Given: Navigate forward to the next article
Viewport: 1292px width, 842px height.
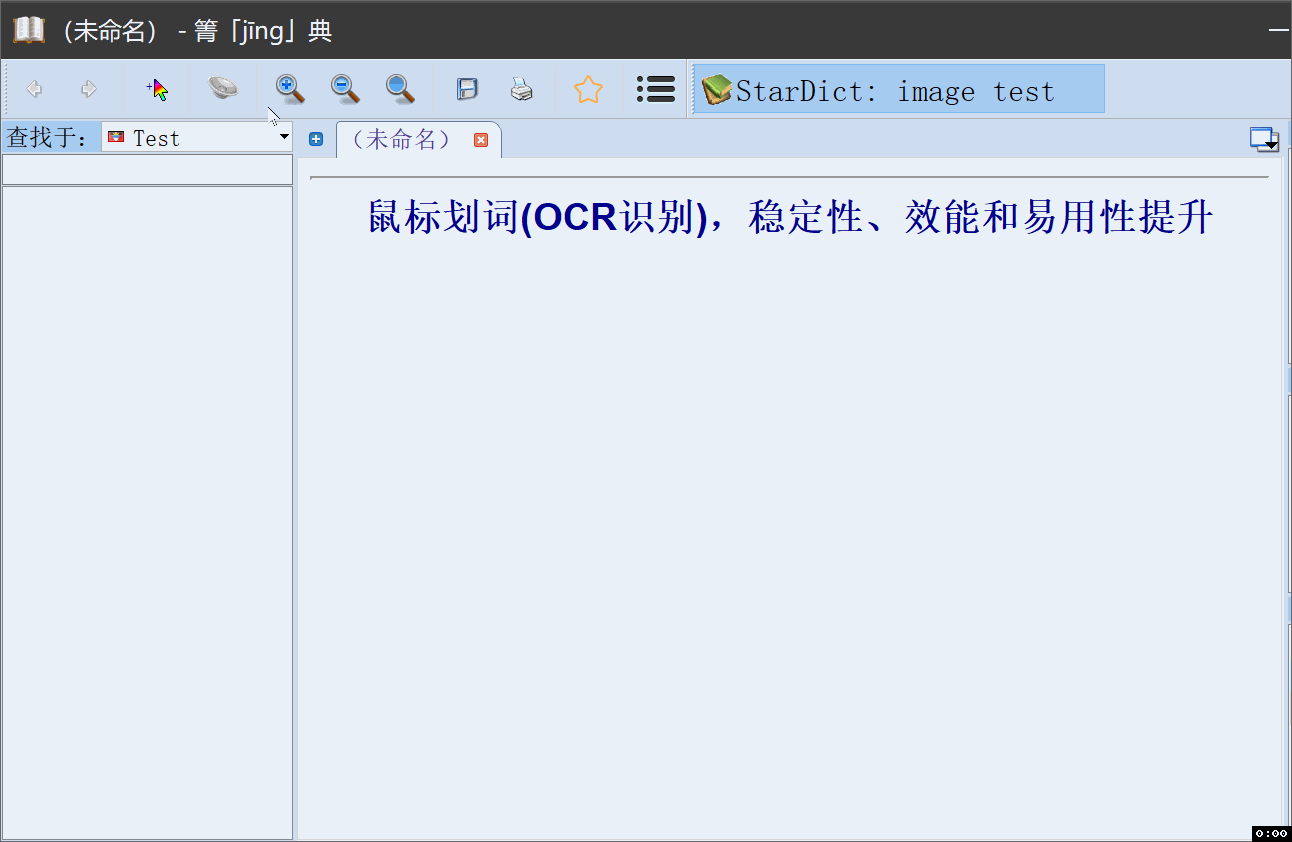Looking at the screenshot, I should 89,89.
